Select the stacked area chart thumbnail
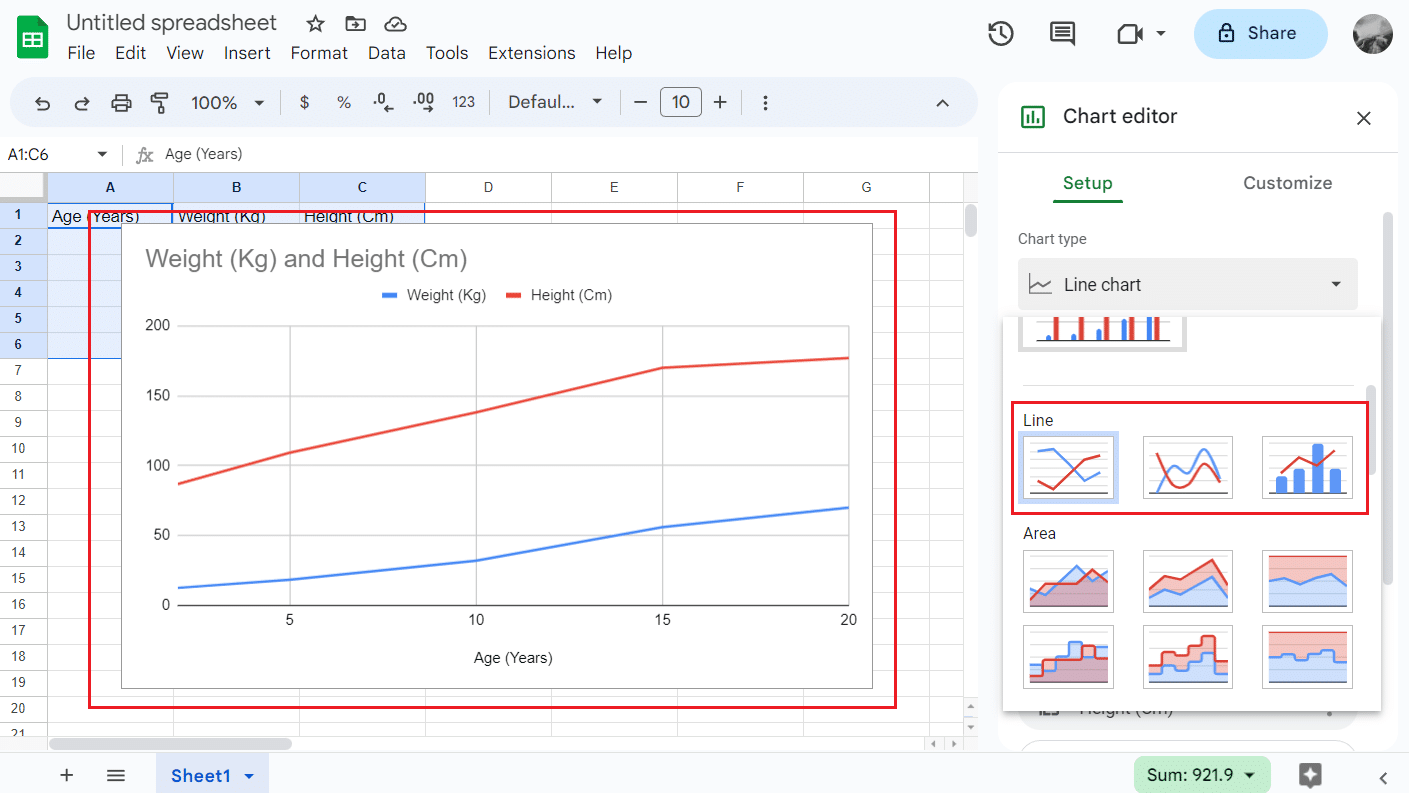1409x793 pixels. tap(1188, 581)
